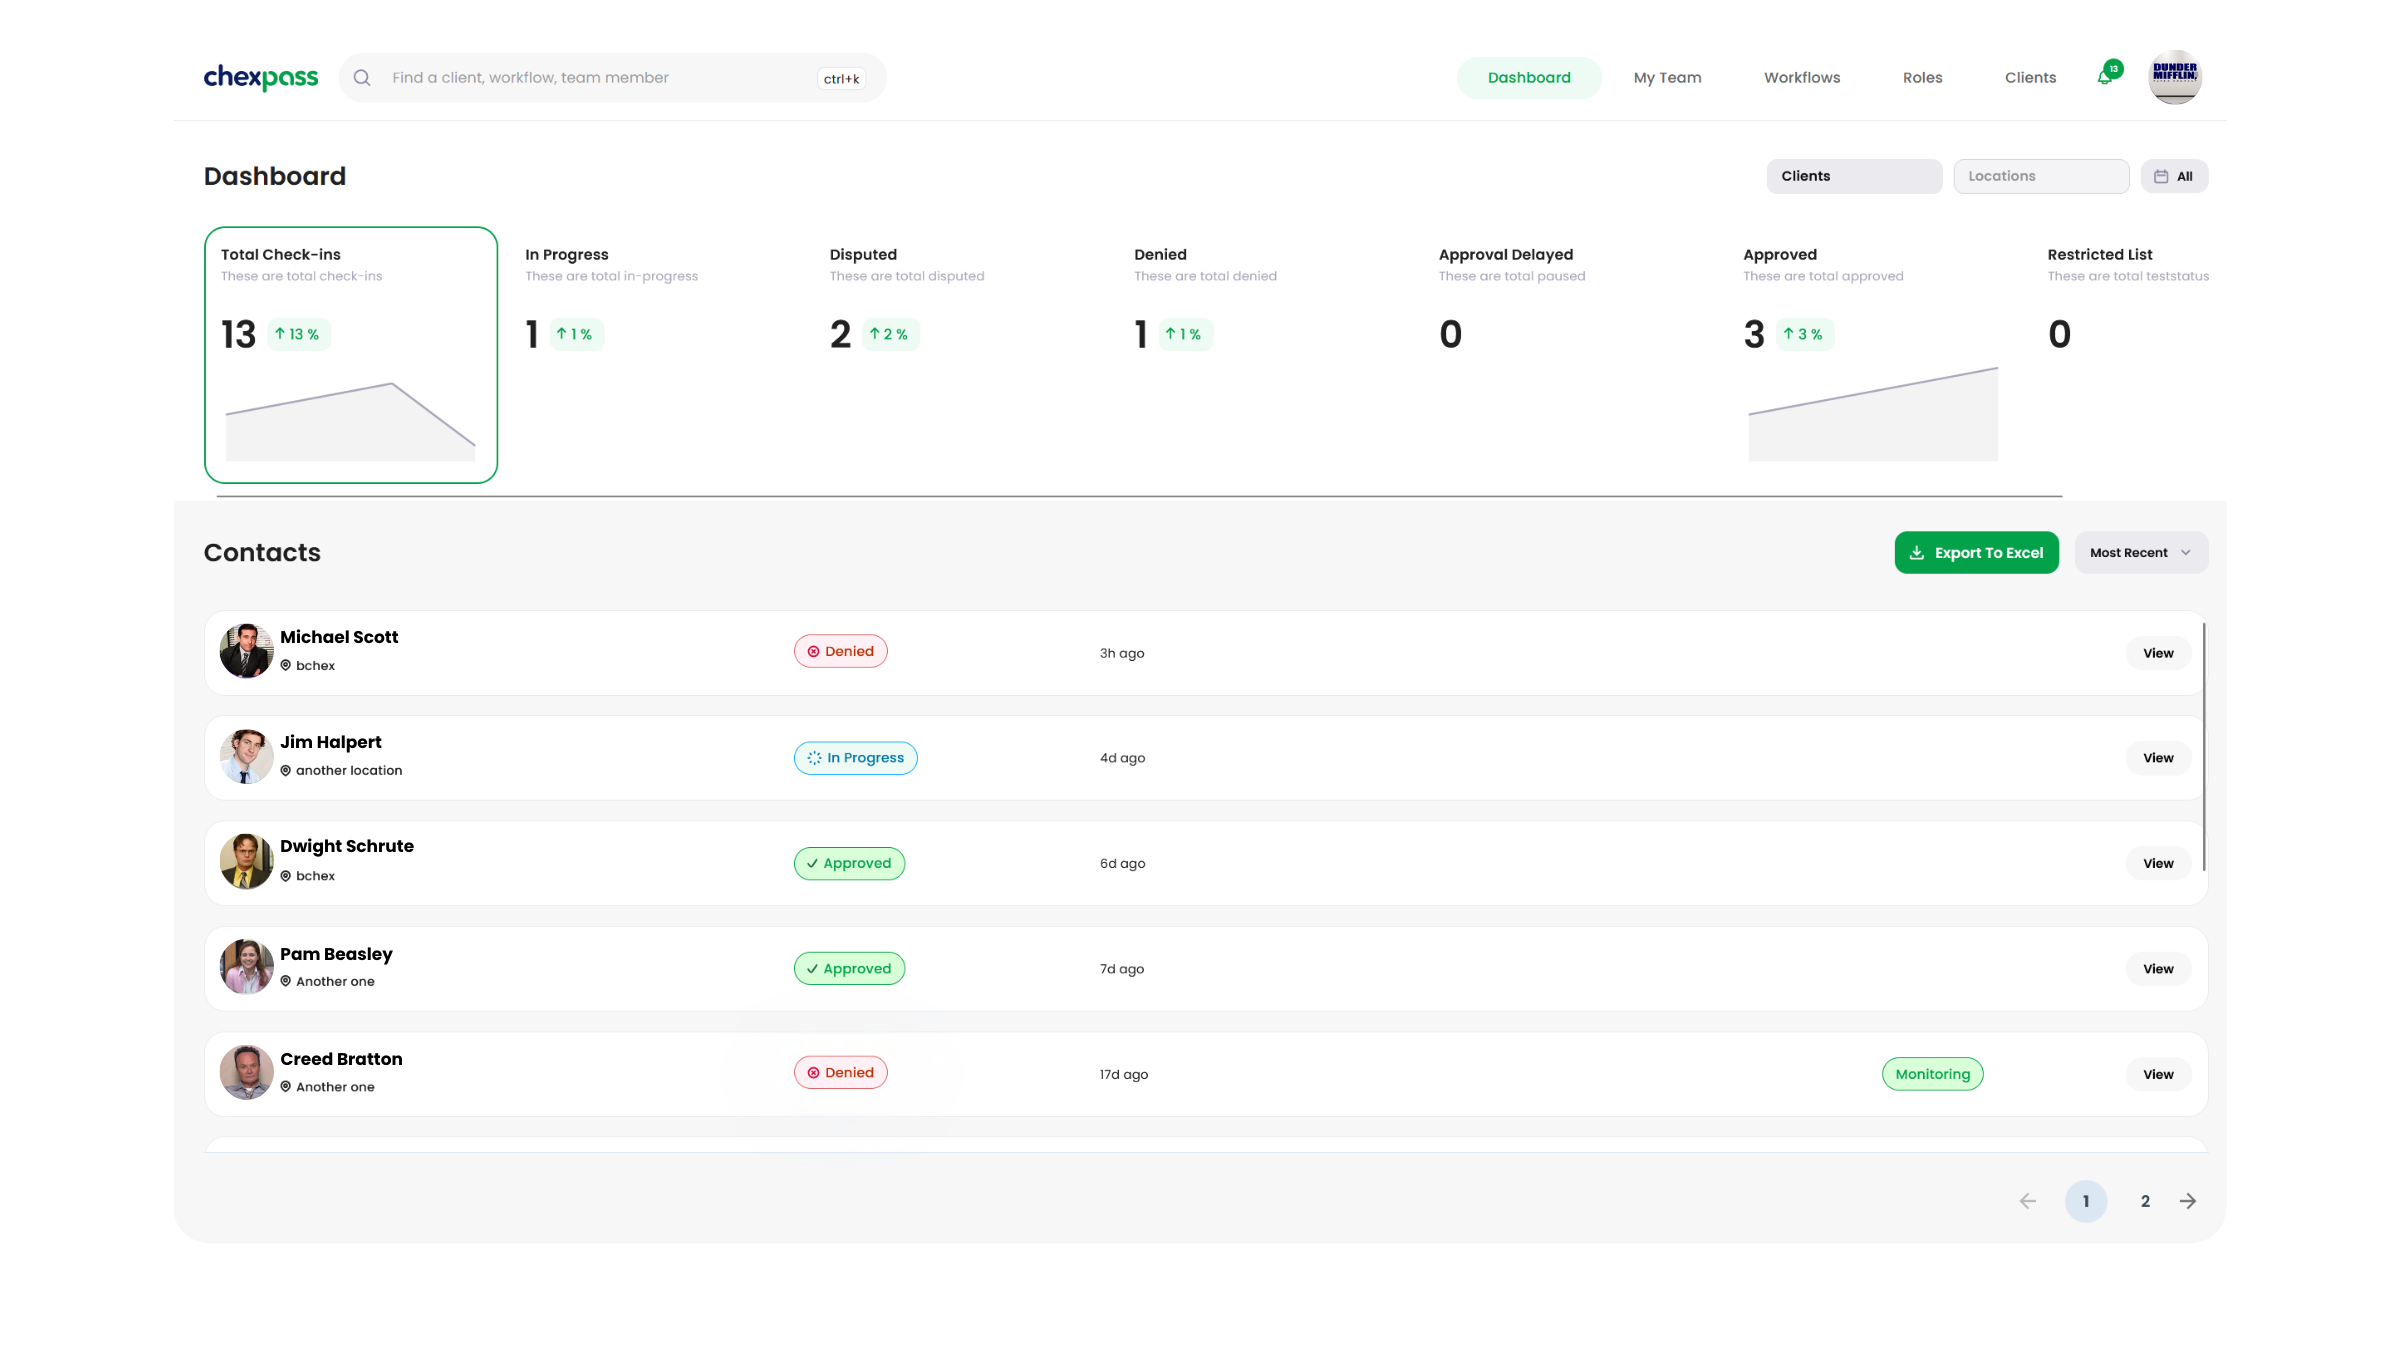Click the notification bell icon
This screenshot has height=1350, width=2400.
[2105, 78]
